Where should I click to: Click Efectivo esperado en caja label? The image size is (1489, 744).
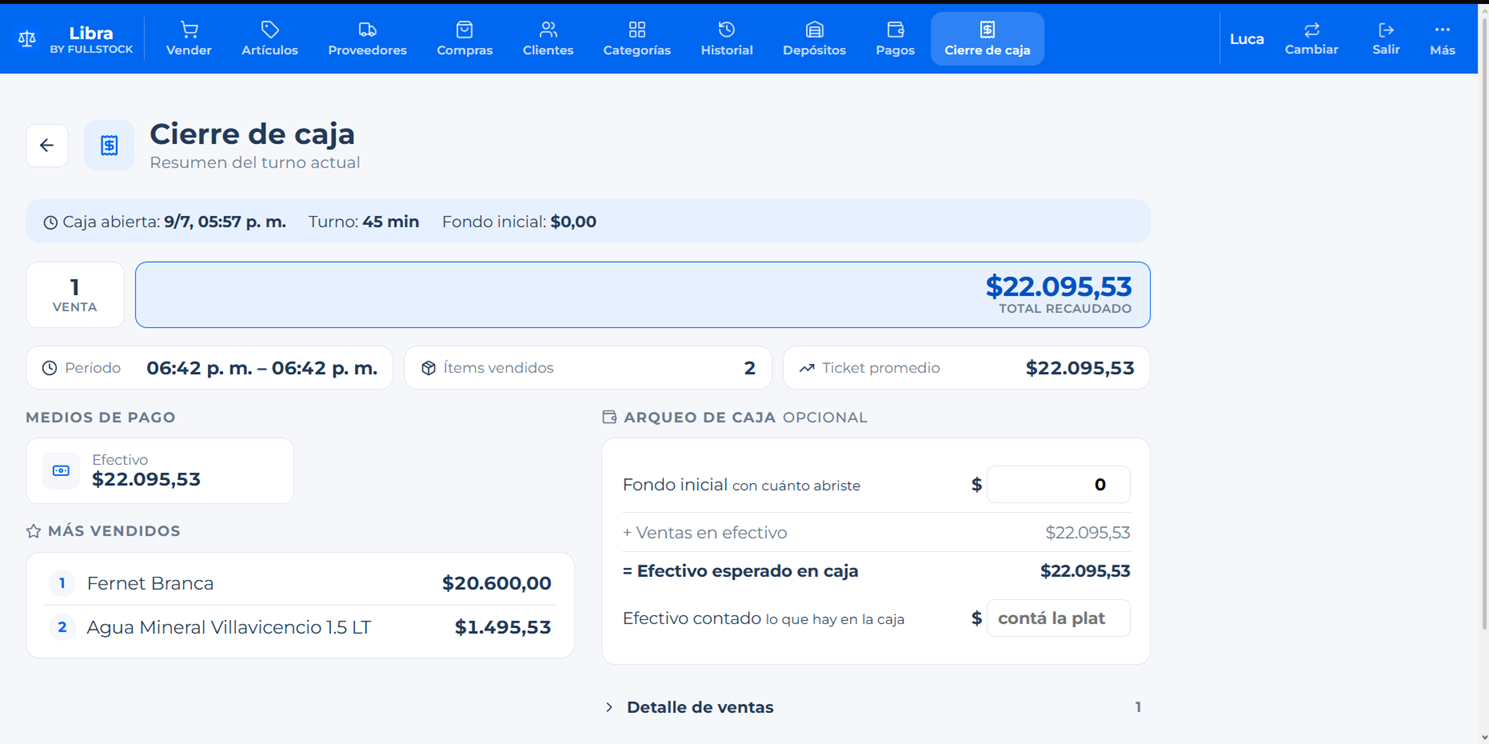point(740,571)
